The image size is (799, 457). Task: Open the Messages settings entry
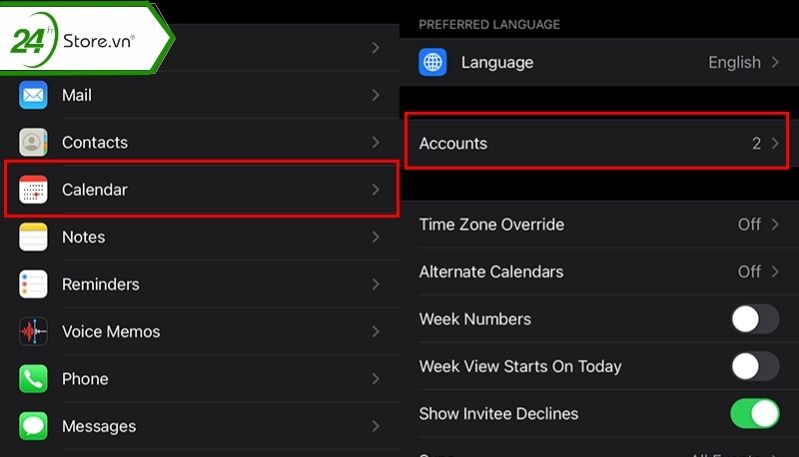pos(200,426)
